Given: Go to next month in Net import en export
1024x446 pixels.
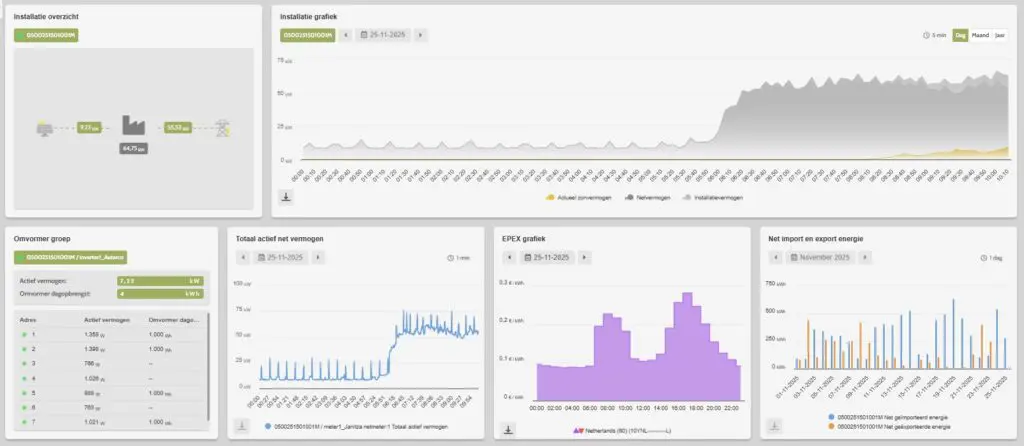Looking at the screenshot, I should point(865,257).
